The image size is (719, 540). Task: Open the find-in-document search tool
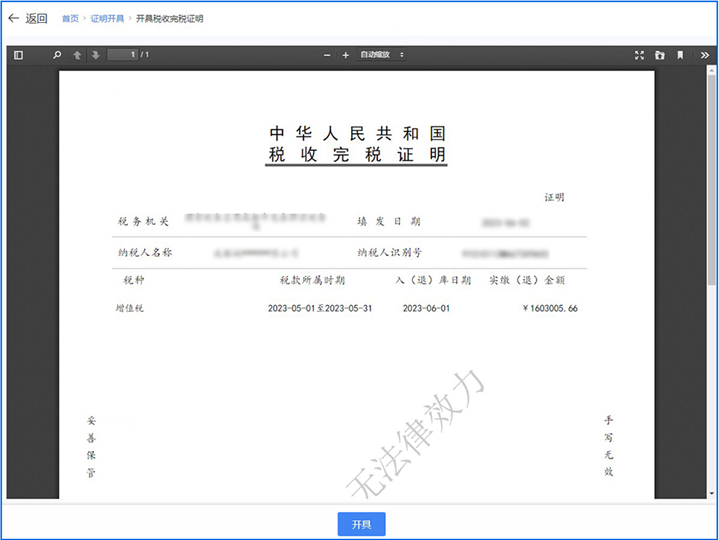pyautogui.click(x=57, y=55)
